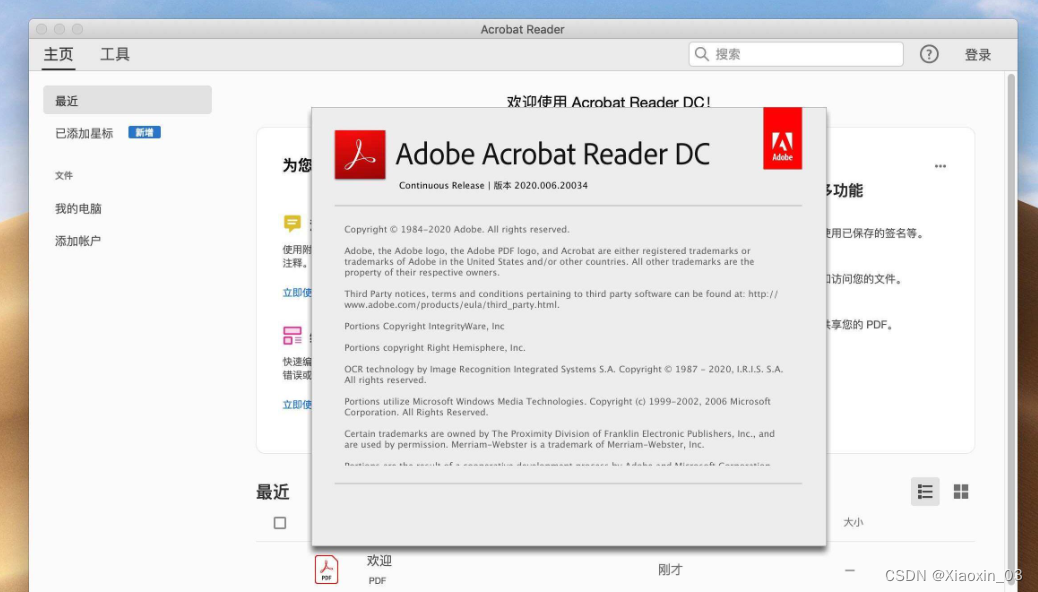Viewport: 1038px width, 592px height.
Task: Switch to list view icon
Action: (x=925, y=491)
